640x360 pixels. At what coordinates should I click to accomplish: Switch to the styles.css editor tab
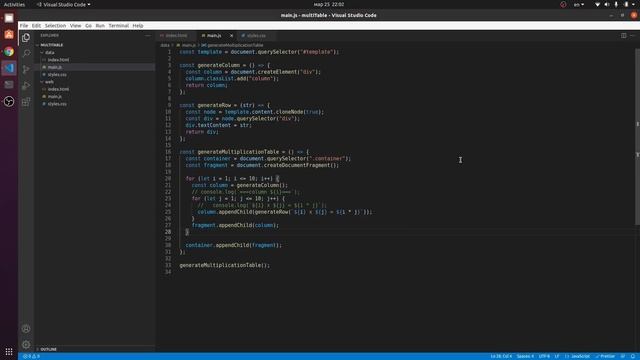(256, 36)
